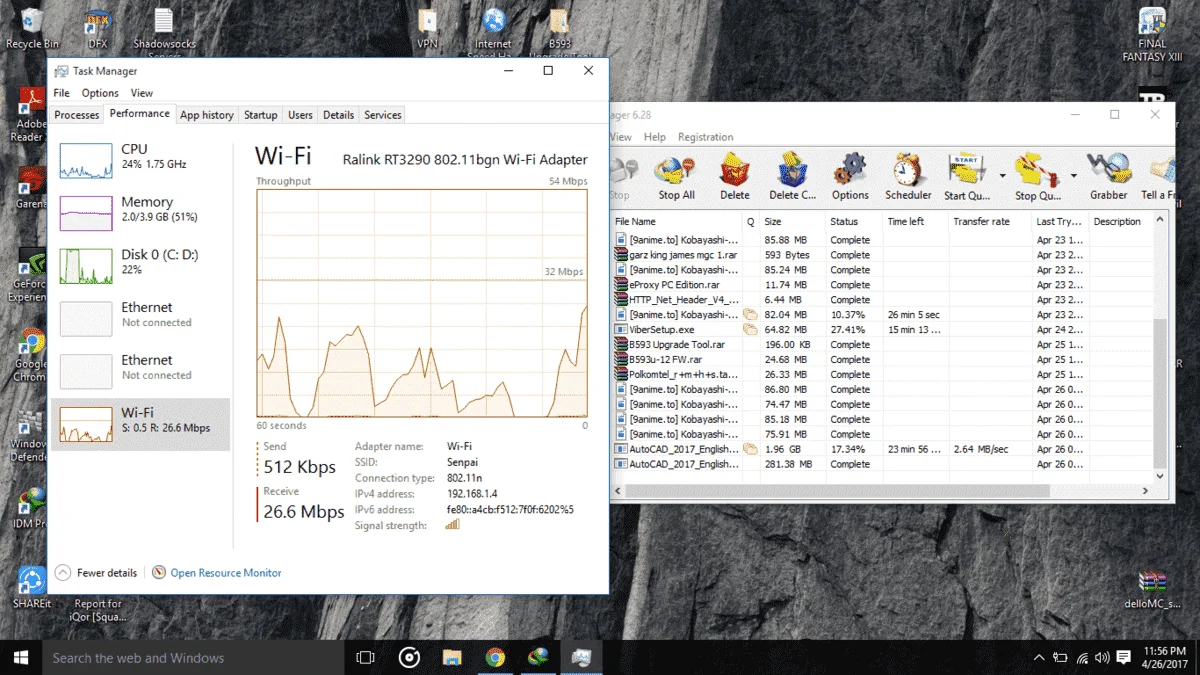Select the CPU performance item
1200x675 pixels.
[140, 160]
